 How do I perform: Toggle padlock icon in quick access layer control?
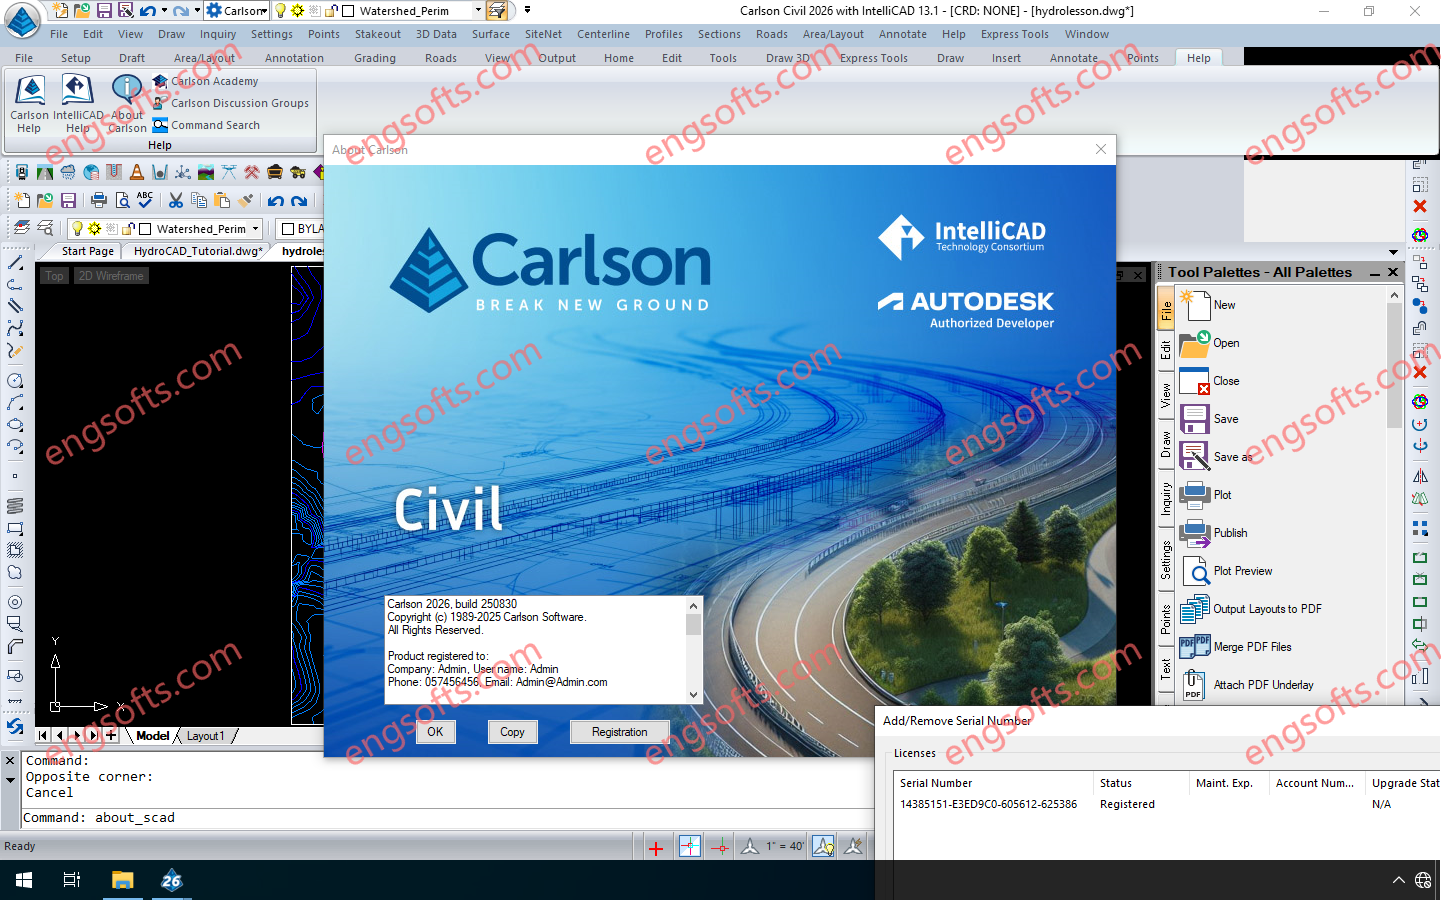(x=331, y=10)
